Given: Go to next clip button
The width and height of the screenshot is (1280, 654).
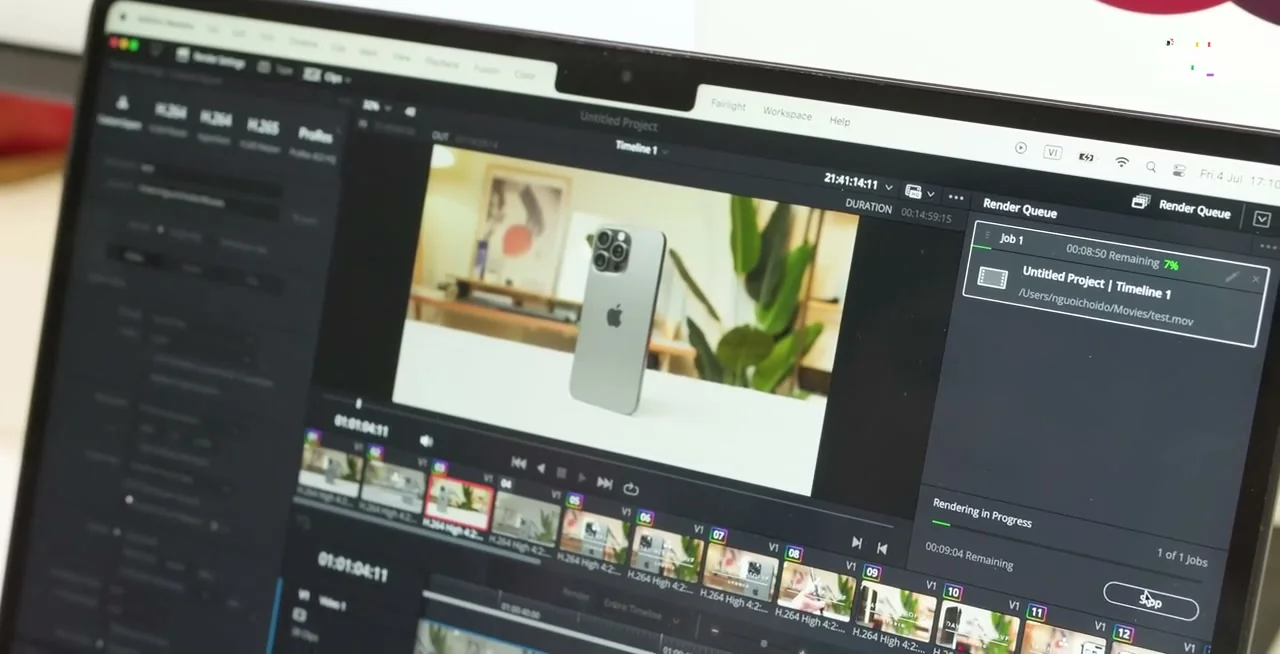Looking at the screenshot, I should click(x=856, y=542).
